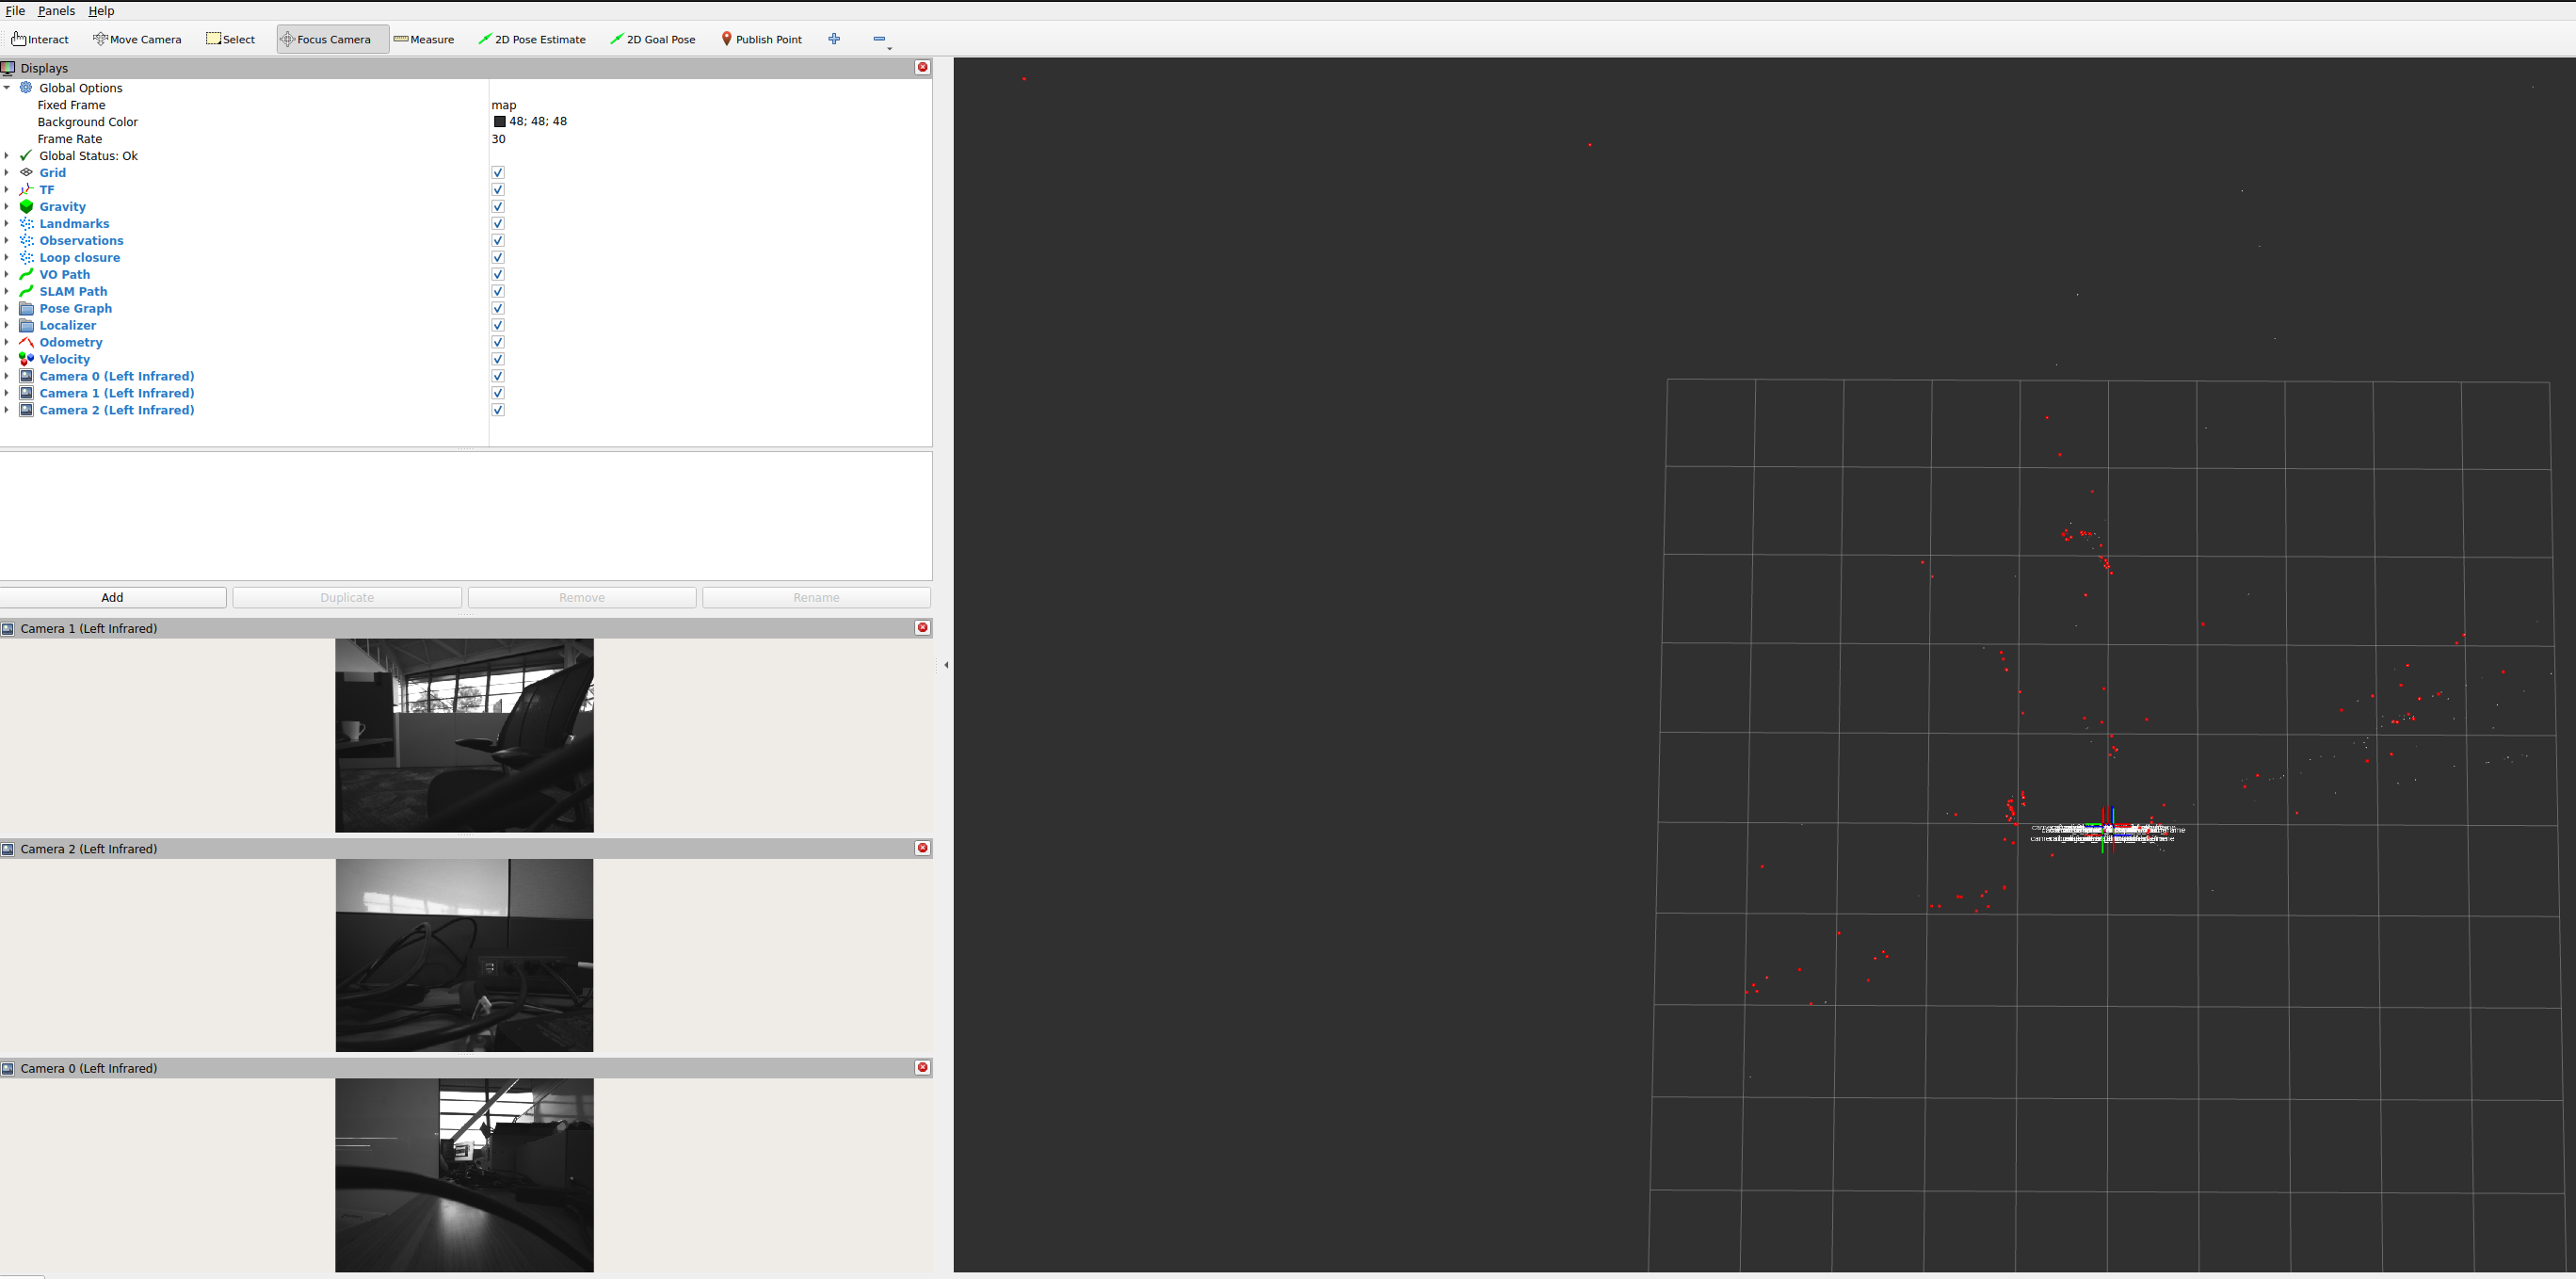This screenshot has height=1279, width=2576.
Task: Expand the Odometry display settings
Action: tap(8, 342)
